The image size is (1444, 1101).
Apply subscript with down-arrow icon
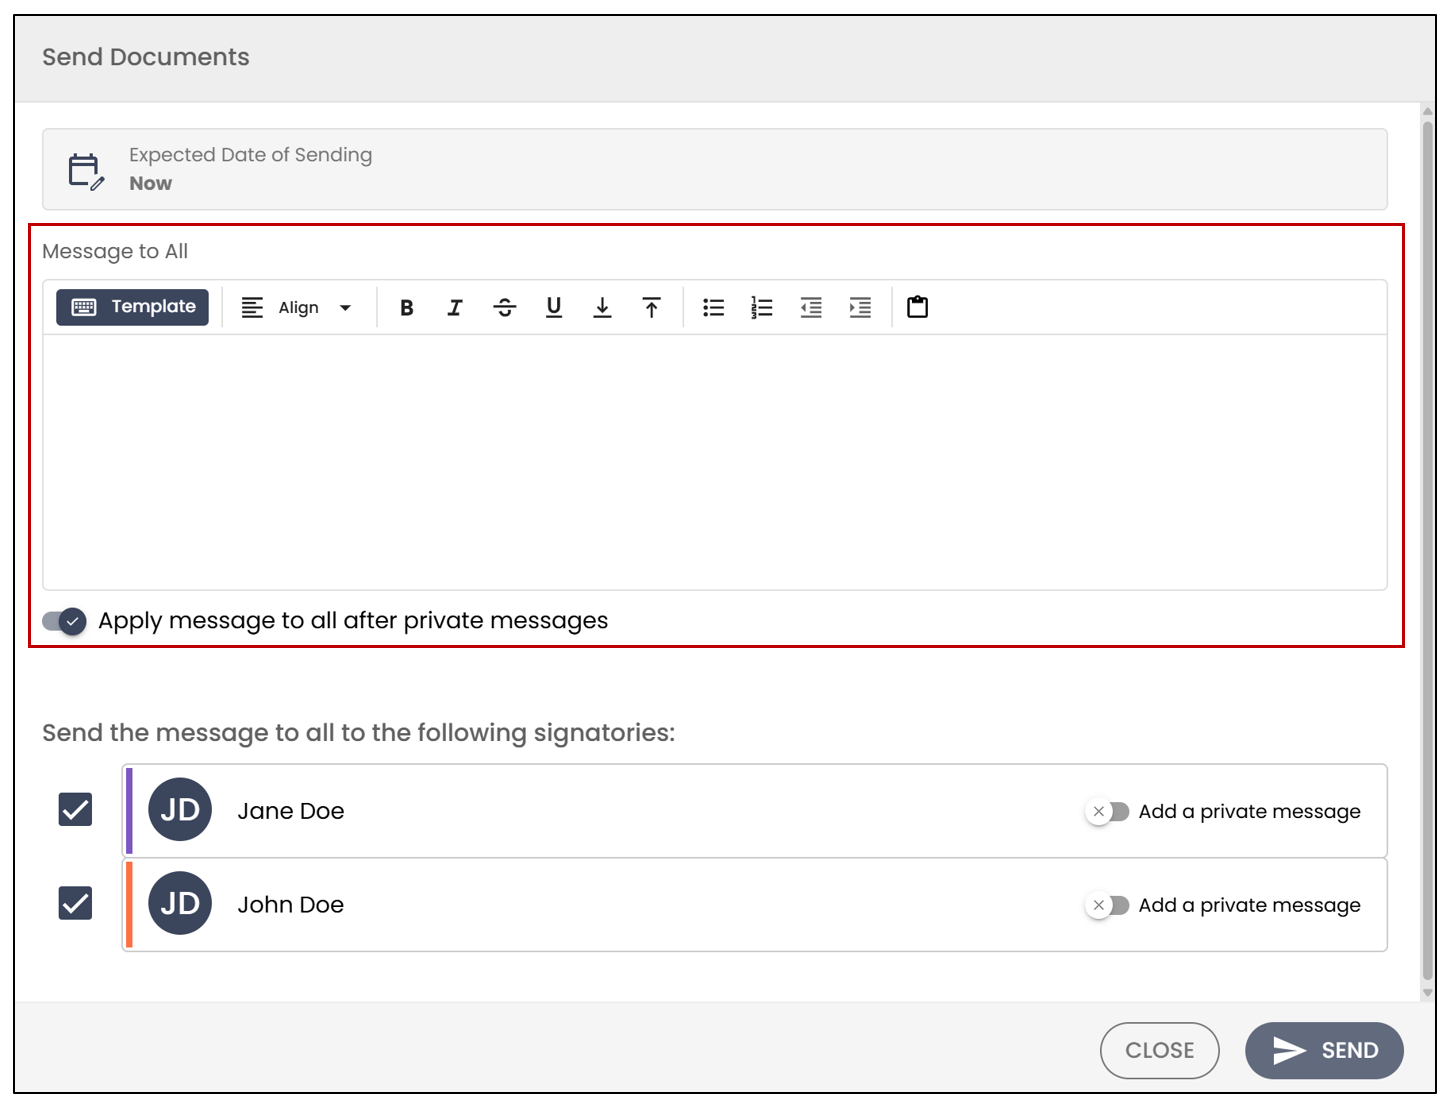pyautogui.click(x=602, y=308)
